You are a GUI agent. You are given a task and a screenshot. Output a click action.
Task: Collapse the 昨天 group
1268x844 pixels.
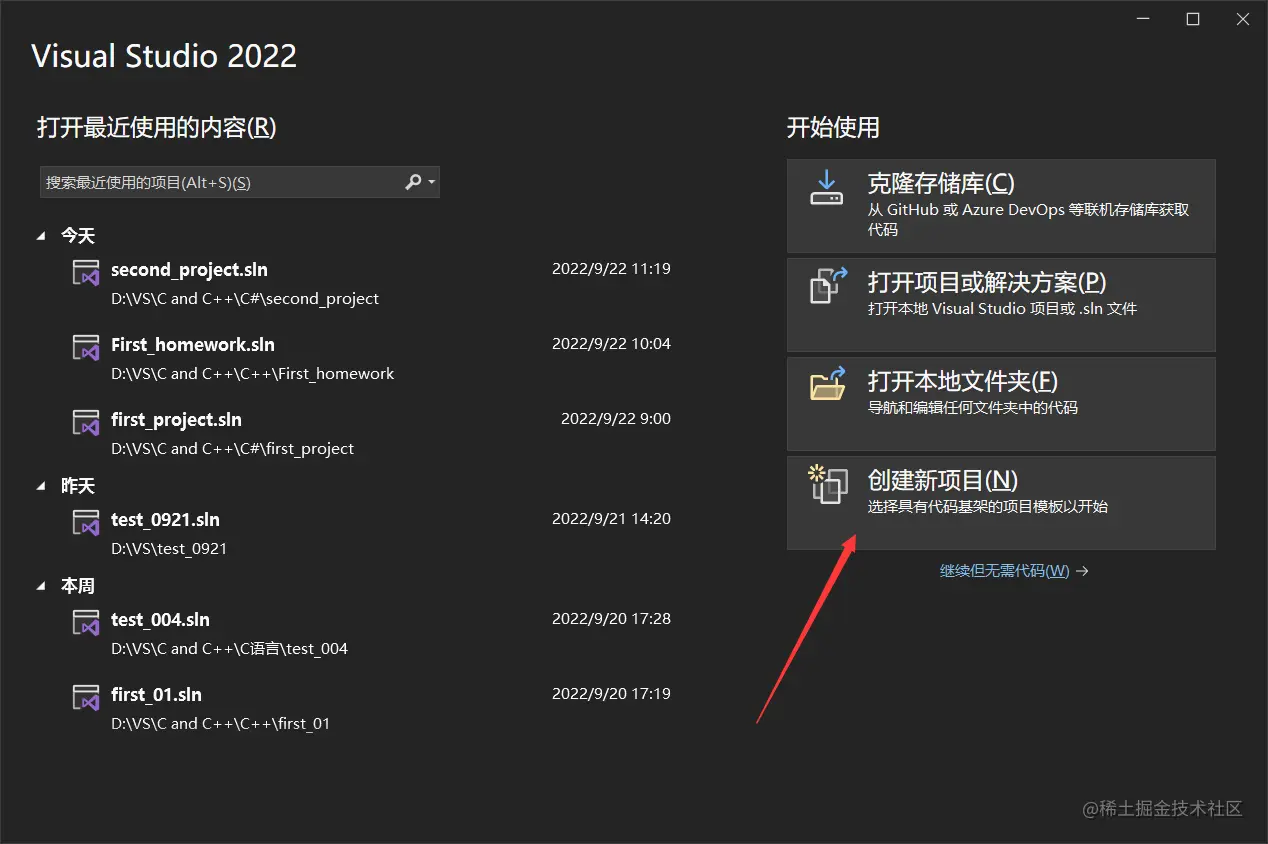pyautogui.click(x=41, y=486)
